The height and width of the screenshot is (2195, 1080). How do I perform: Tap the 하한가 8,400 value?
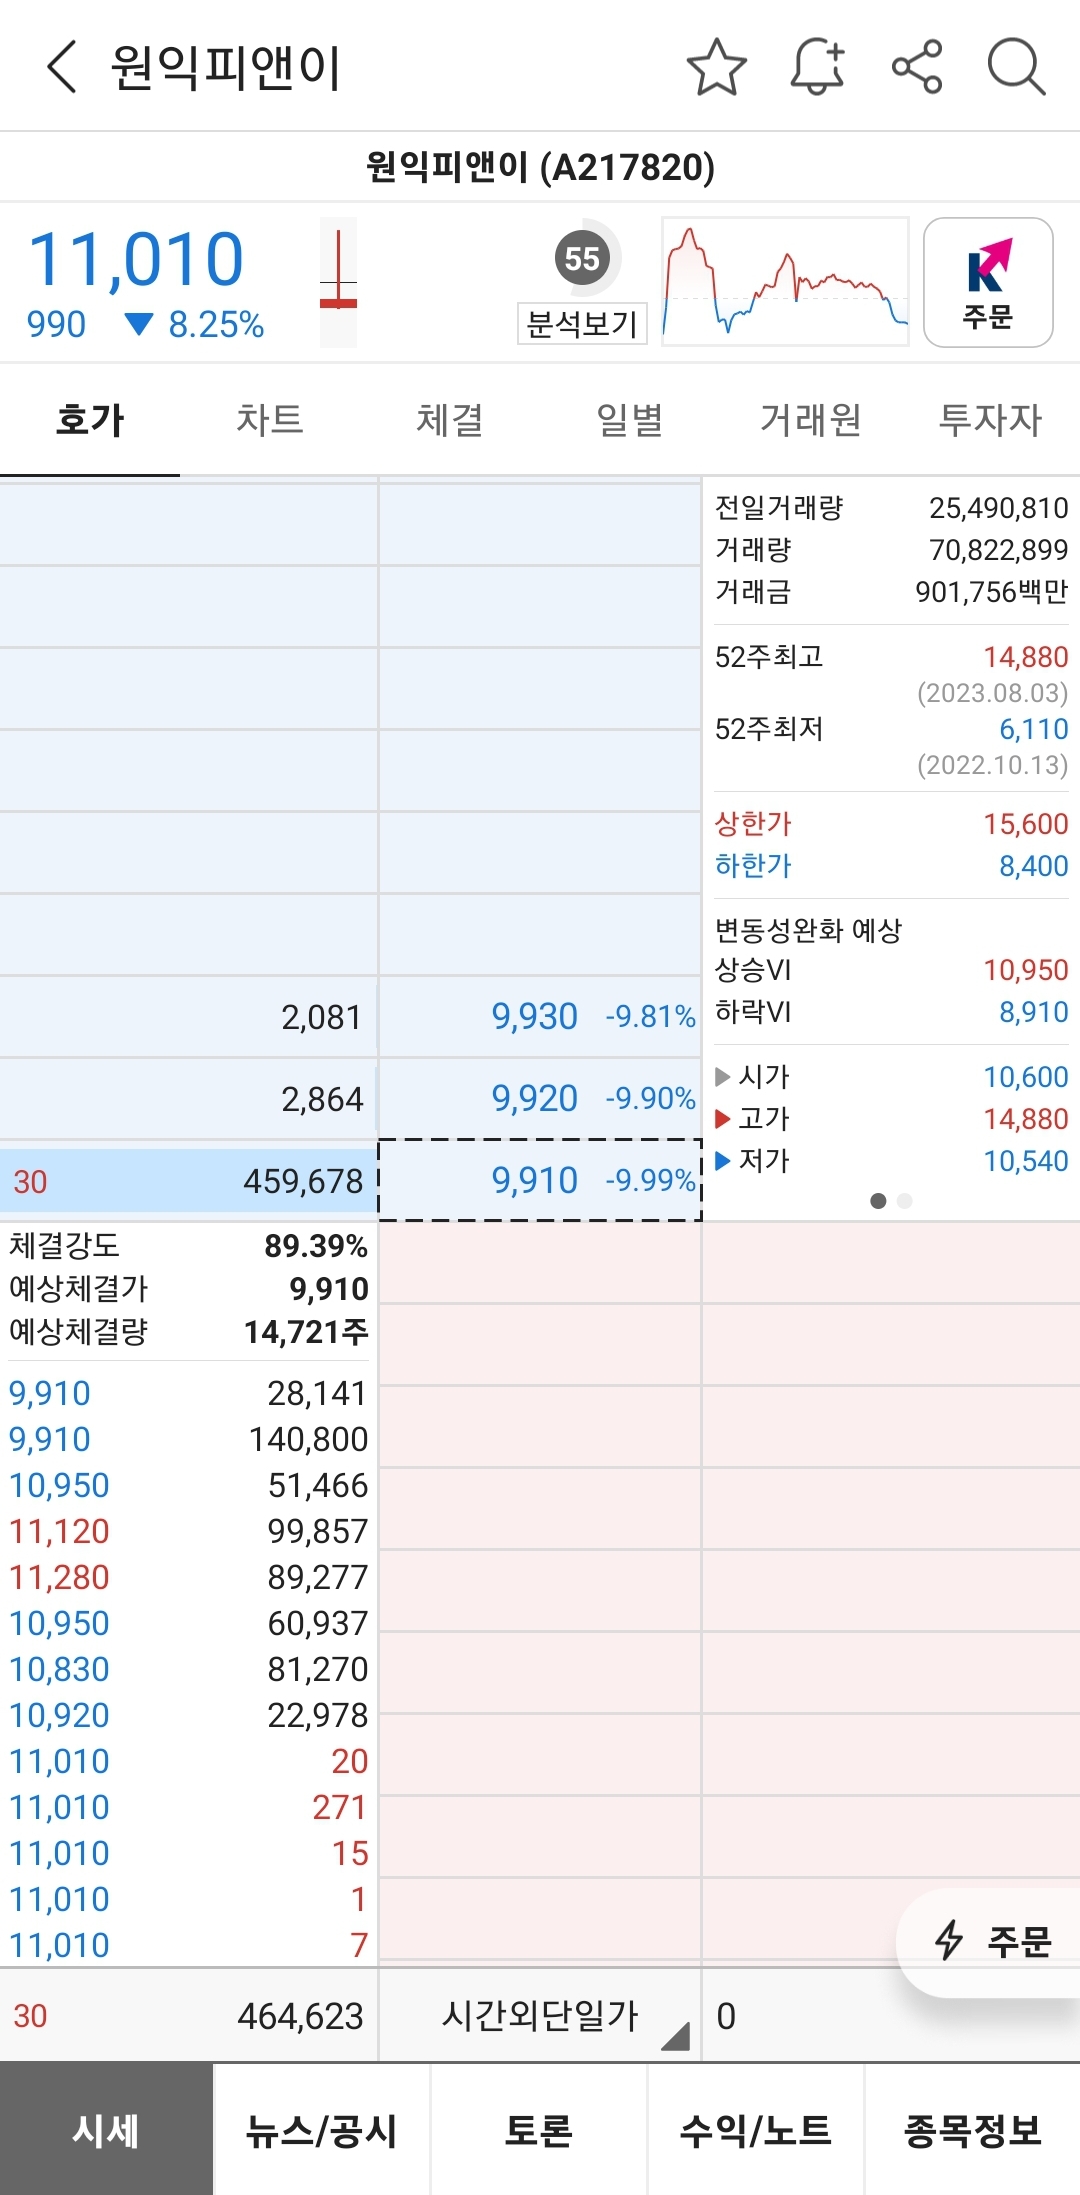pos(1033,866)
